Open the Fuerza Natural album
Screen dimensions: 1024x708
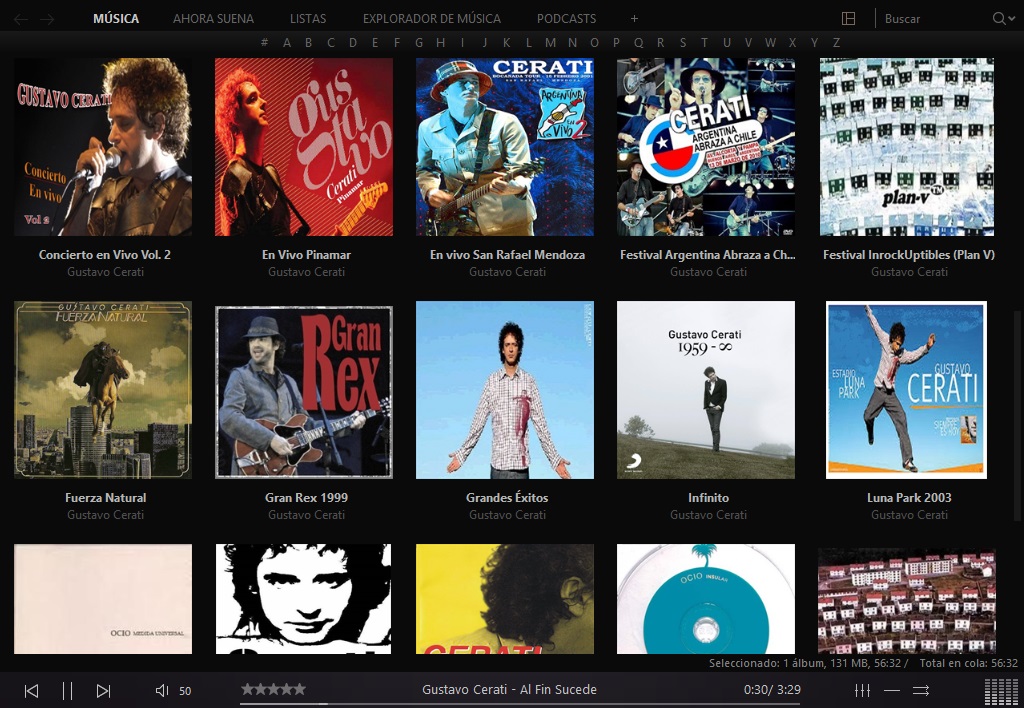point(104,390)
